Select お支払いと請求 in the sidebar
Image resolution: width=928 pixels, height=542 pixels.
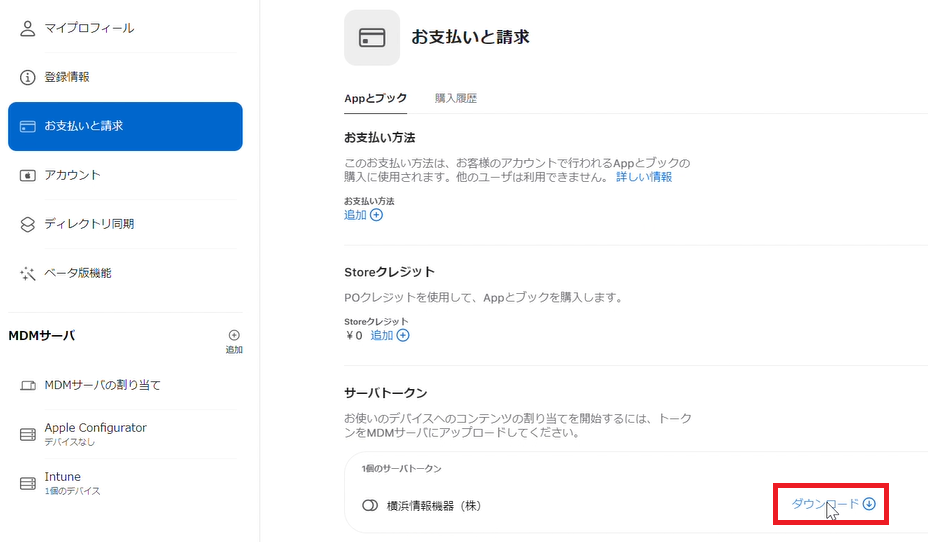[125, 126]
